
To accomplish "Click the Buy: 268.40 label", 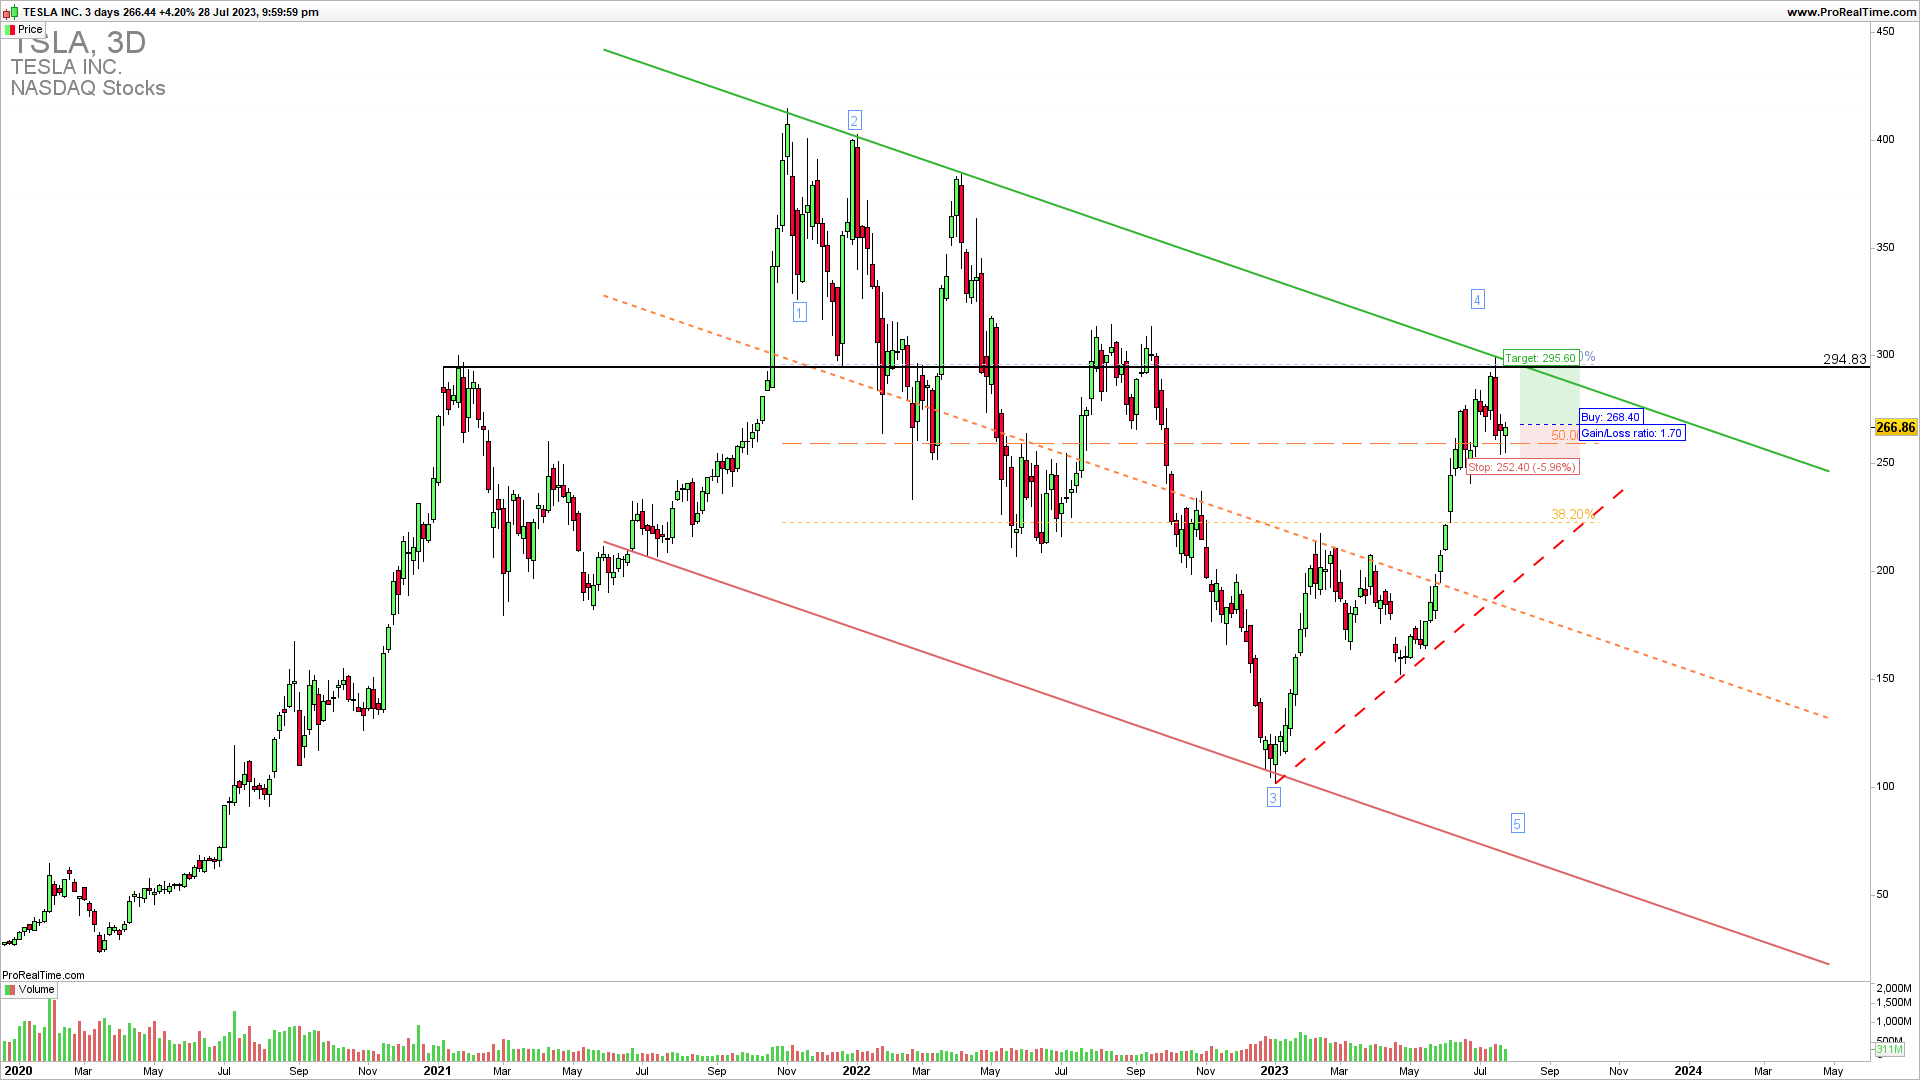I will click(x=1610, y=417).
